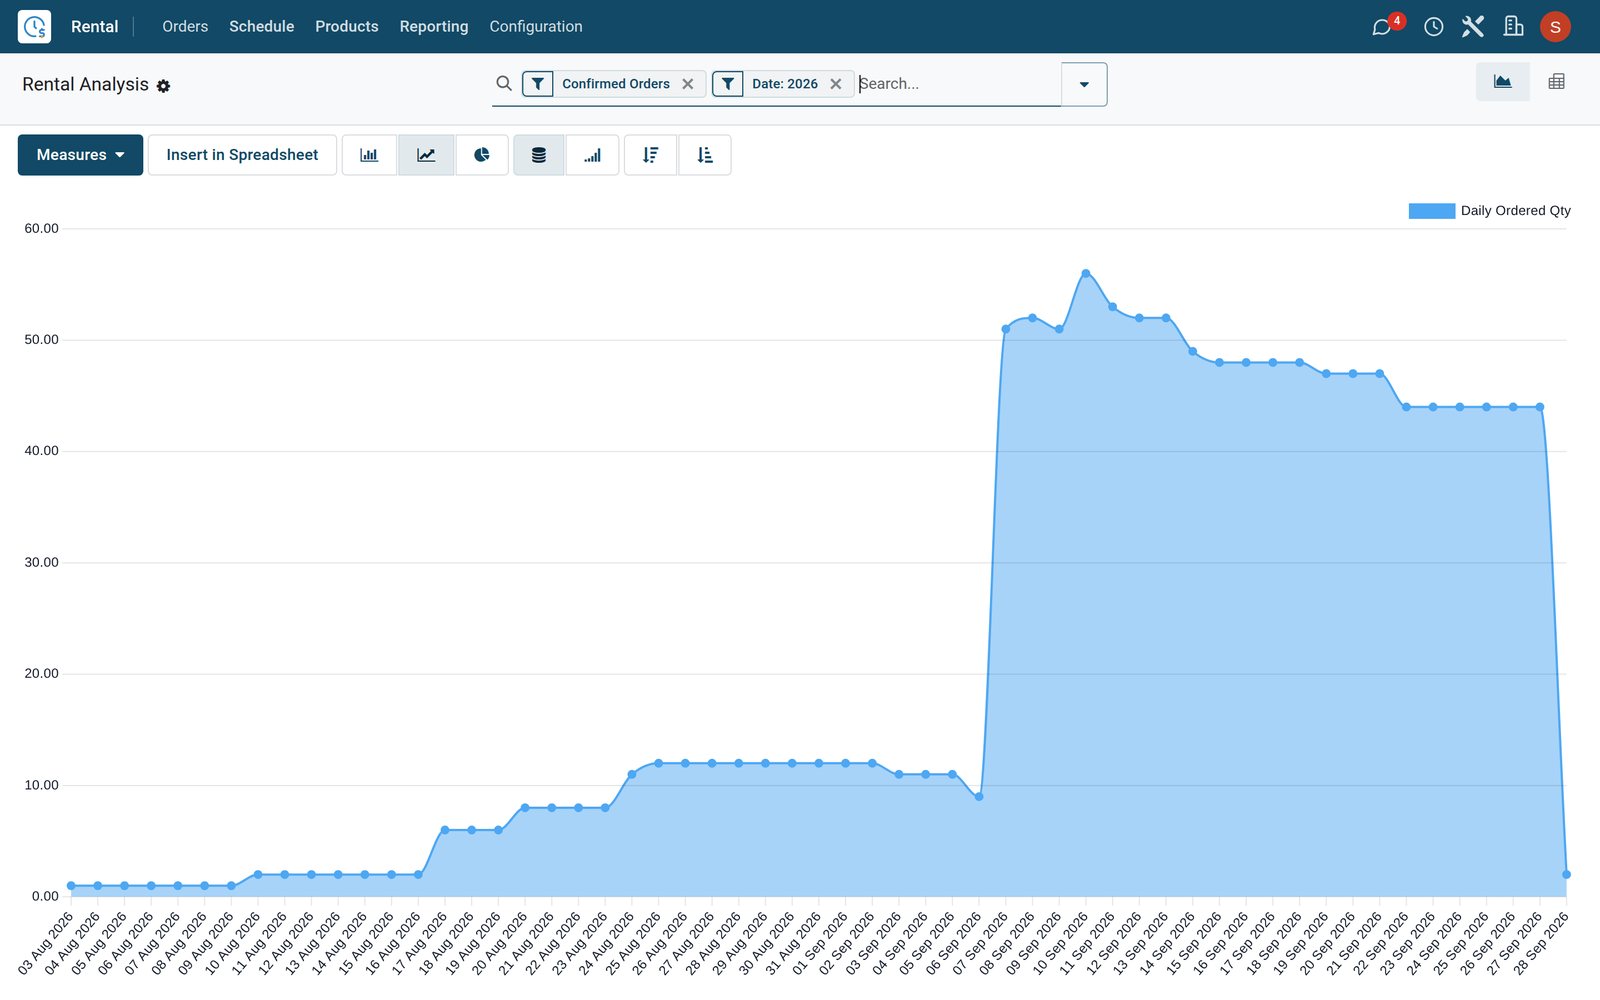The image size is (1600, 1000).
Task: Click the filter icon of Confirmed Orders
Action: pos(538,84)
